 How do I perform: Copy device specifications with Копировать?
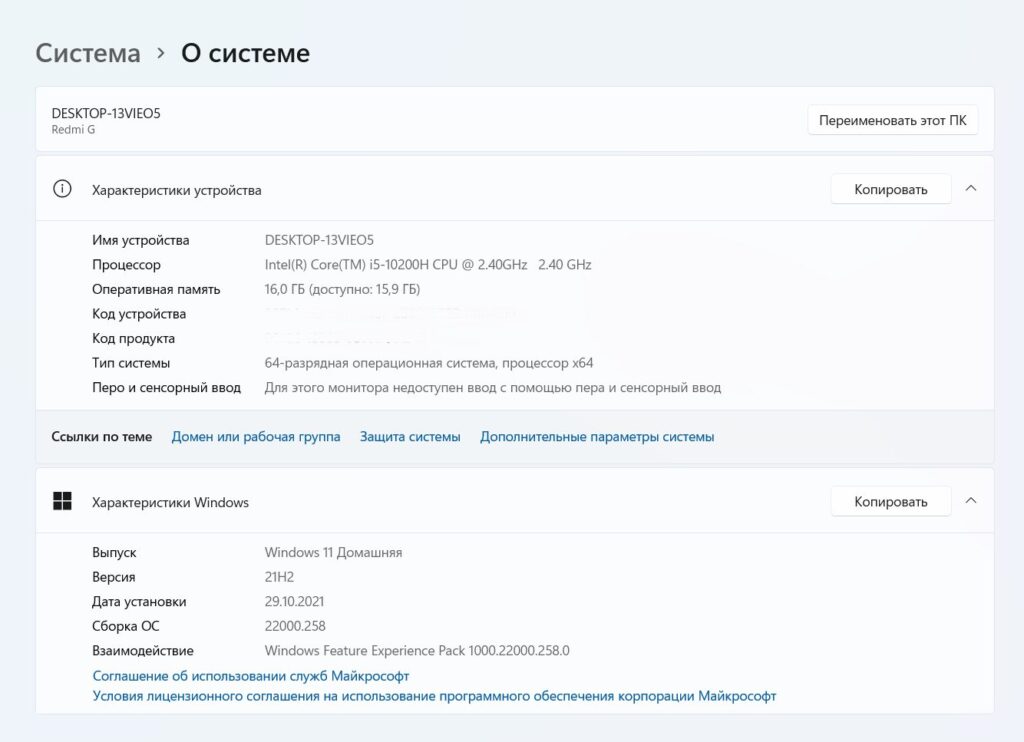(891, 189)
